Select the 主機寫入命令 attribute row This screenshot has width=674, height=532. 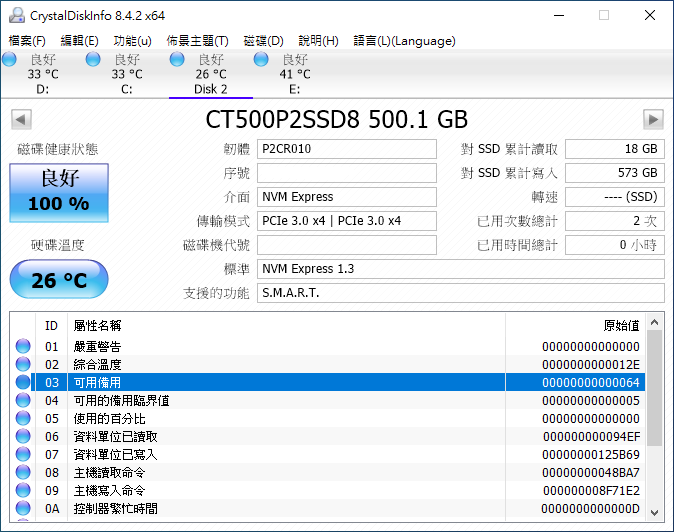[327, 491]
